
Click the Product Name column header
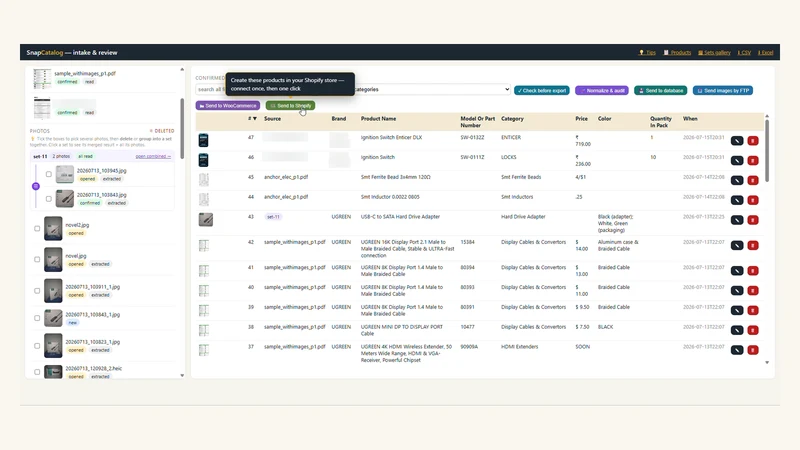tap(378, 118)
